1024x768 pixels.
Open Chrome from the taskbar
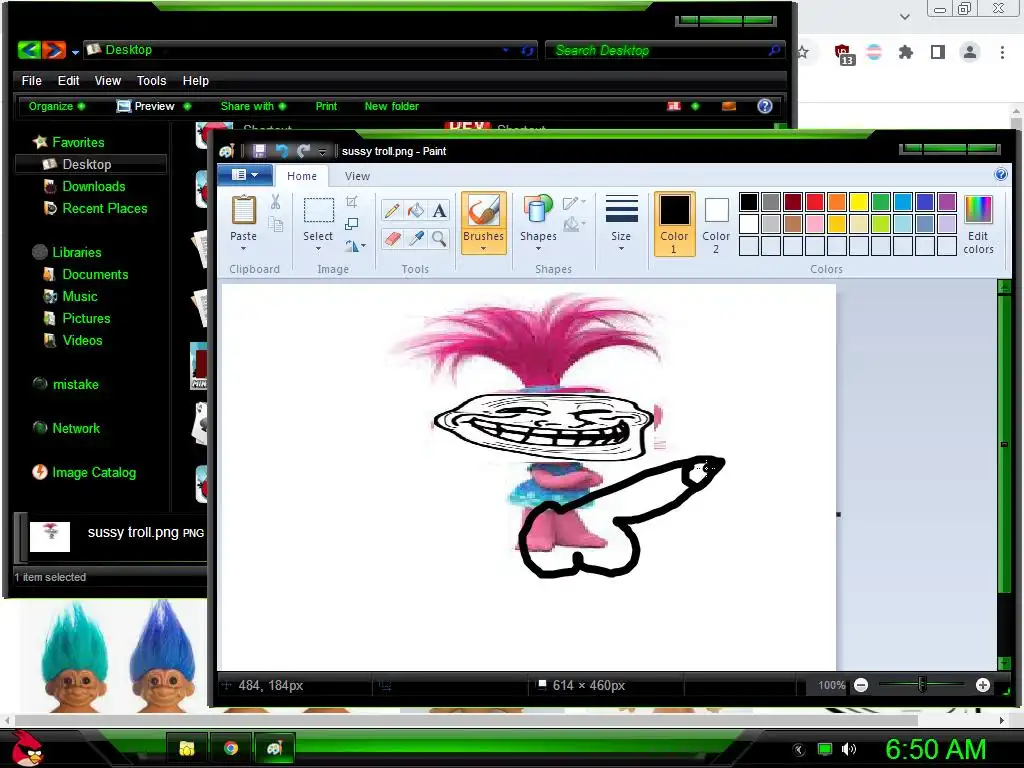(231, 748)
